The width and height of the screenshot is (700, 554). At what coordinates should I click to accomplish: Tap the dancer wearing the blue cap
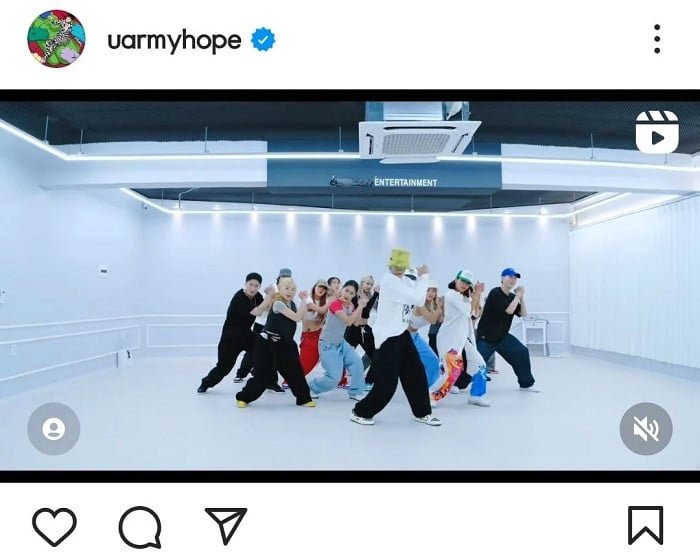coord(504,328)
